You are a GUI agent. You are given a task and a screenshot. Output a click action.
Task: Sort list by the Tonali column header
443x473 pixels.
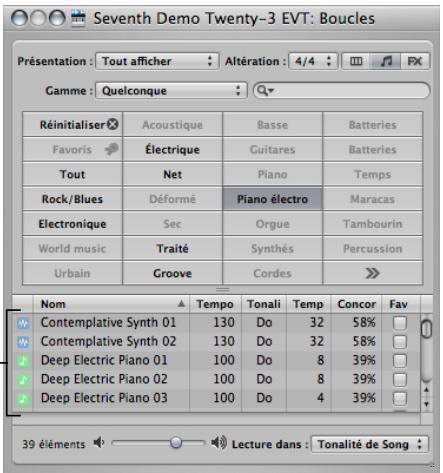click(264, 304)
